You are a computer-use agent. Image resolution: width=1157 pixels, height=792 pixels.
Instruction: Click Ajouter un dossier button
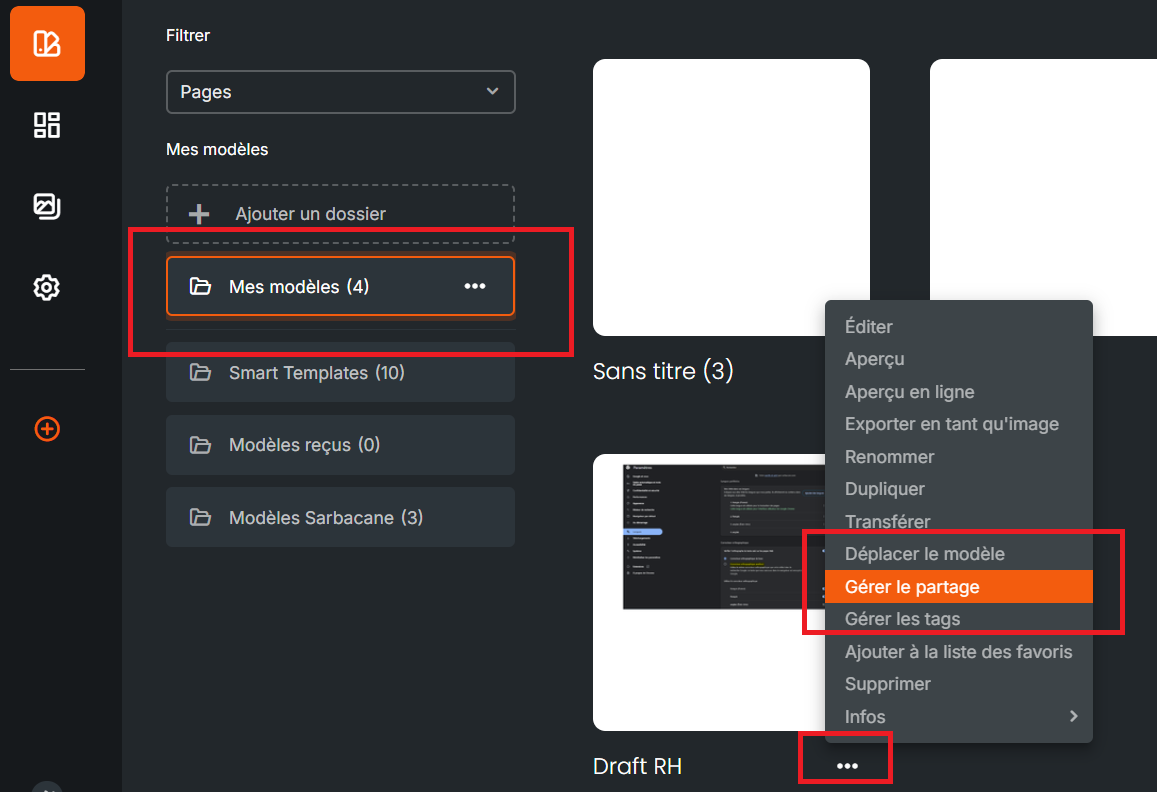(x=340, y=214)
